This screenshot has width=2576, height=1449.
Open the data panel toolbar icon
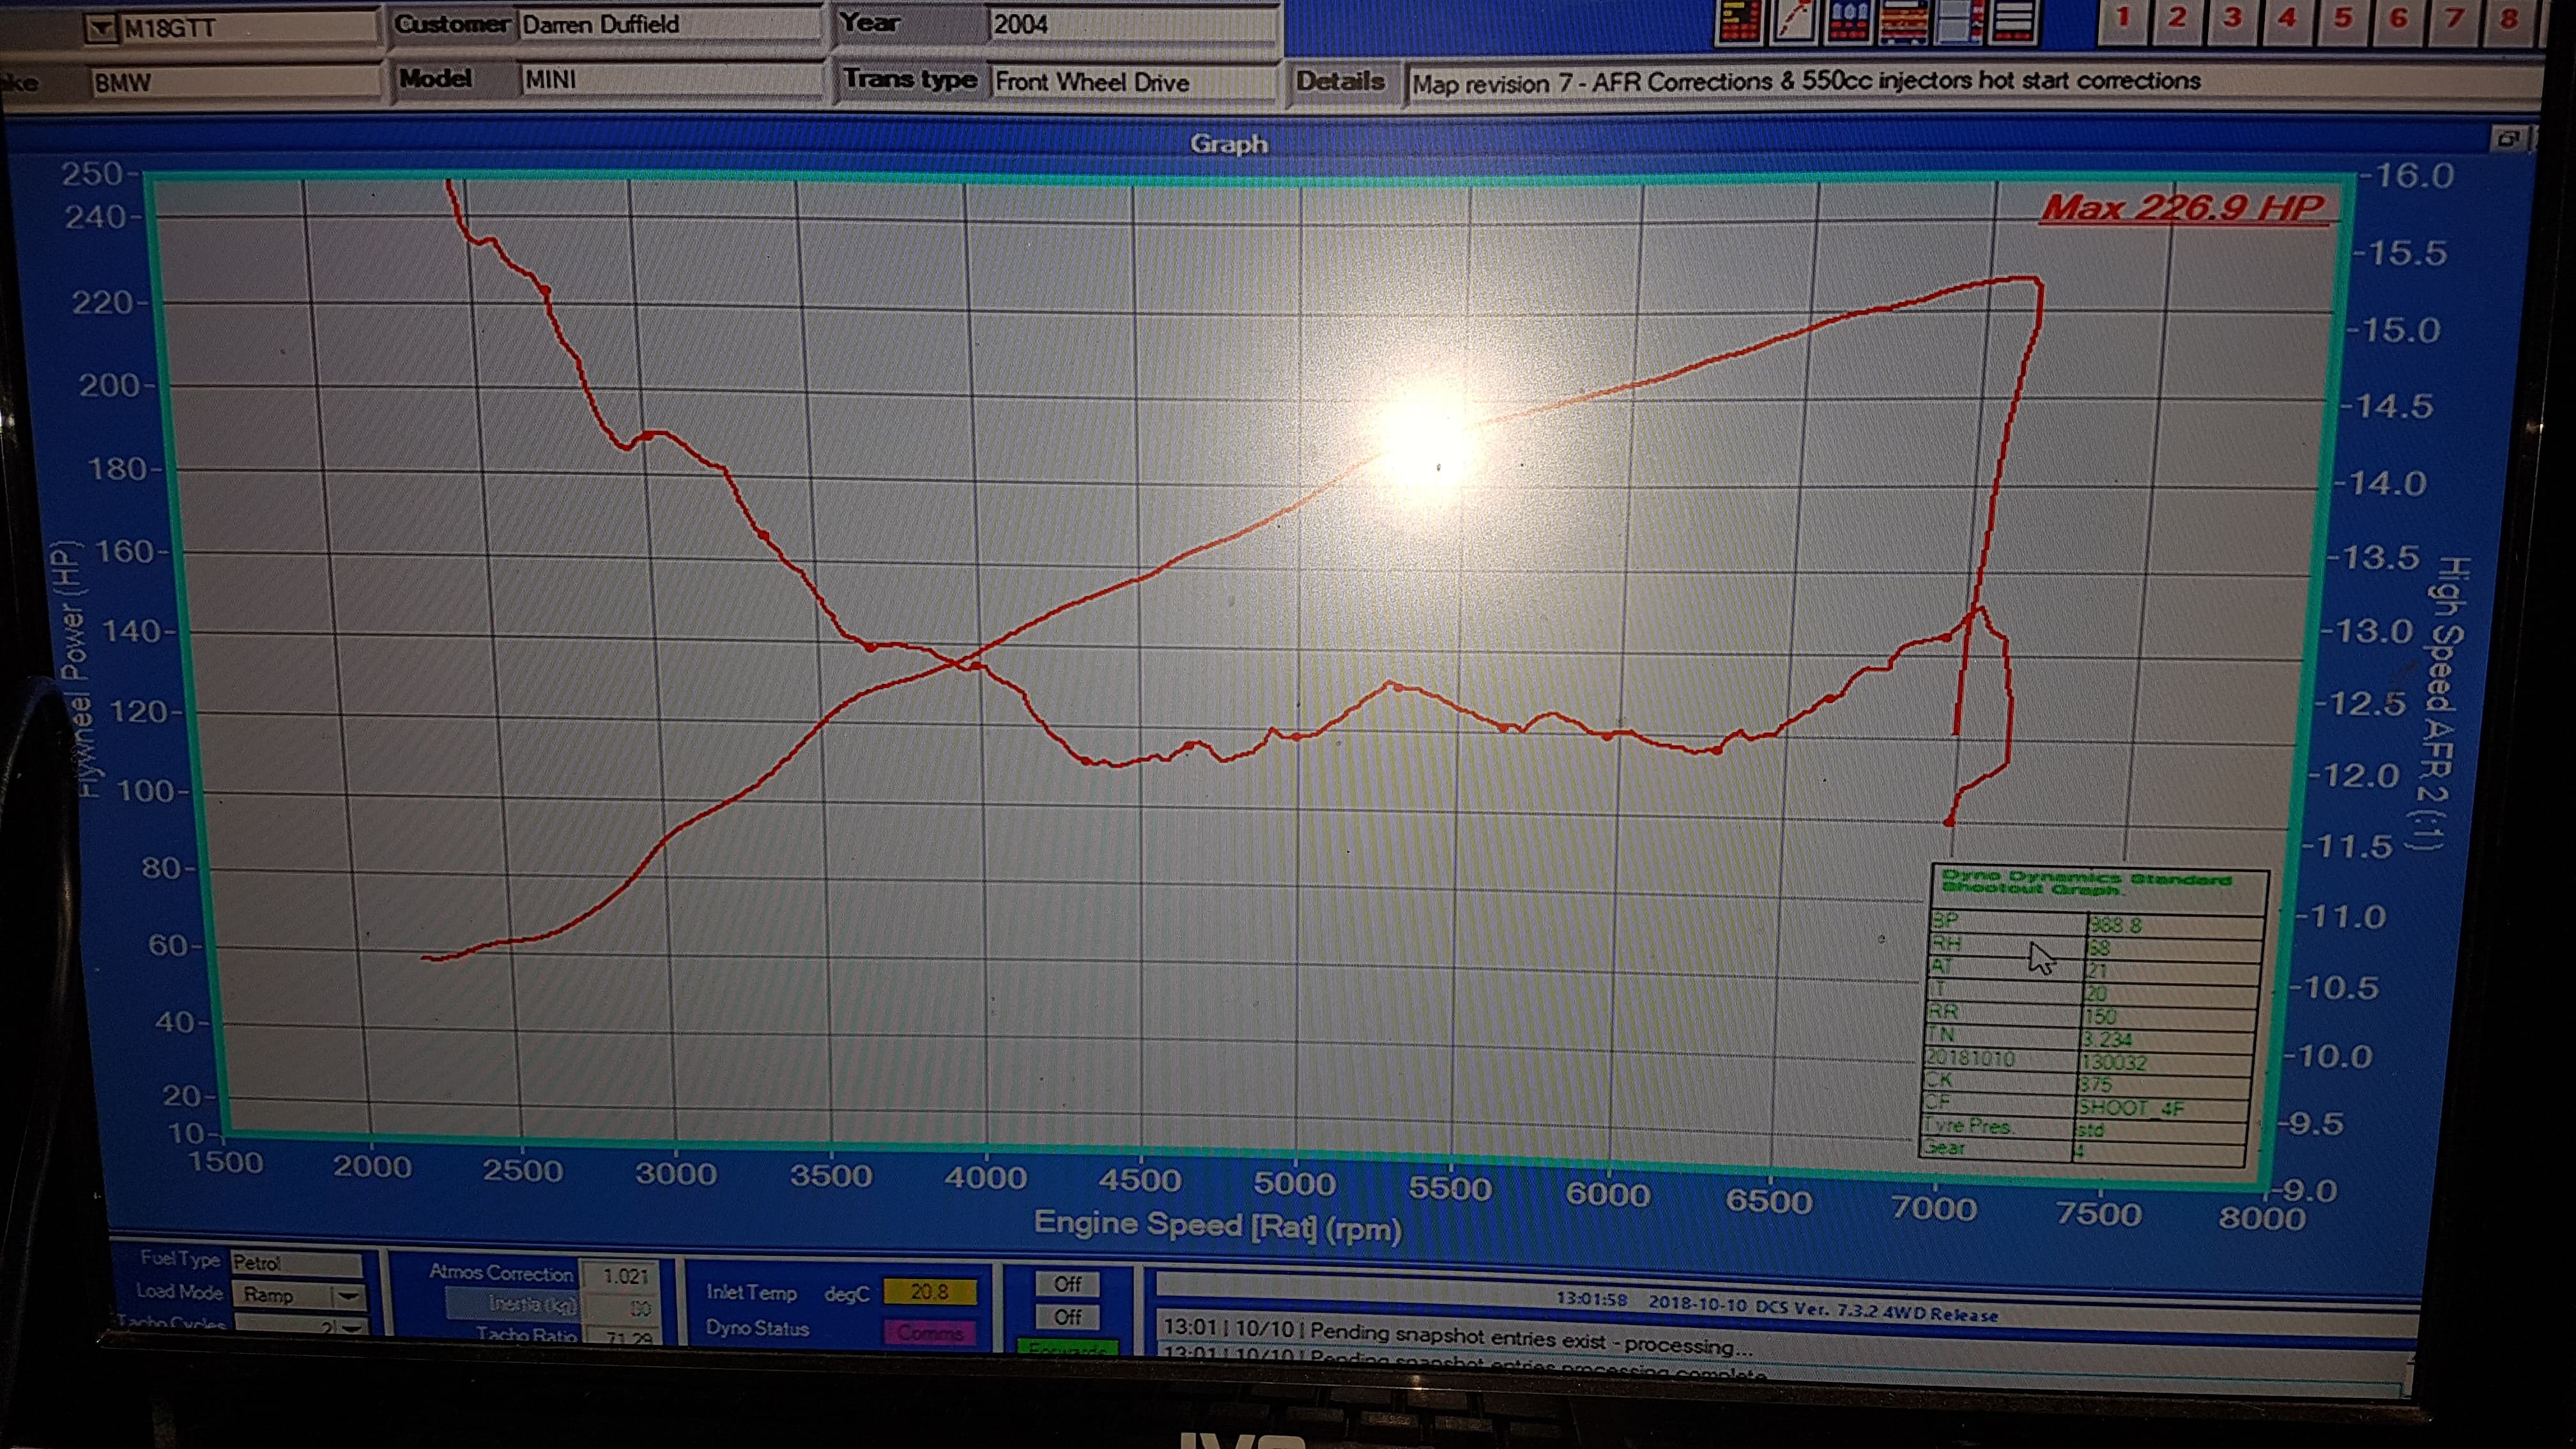[x=1739, y=22]
